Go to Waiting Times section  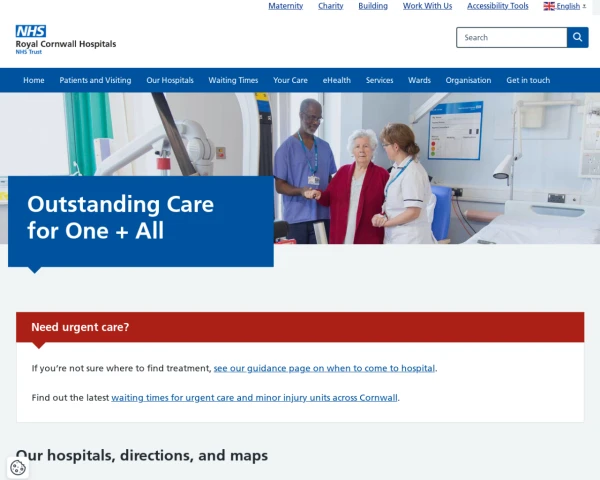[x=233, y=80]
